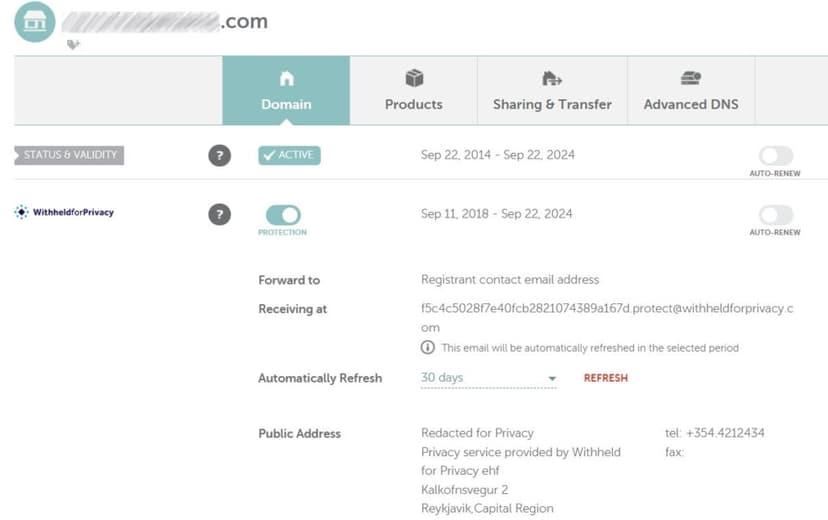This screenshot has width=828, height=520.
Task: Click the WithheldforPrivacy logo
Action: click(64, 212)
